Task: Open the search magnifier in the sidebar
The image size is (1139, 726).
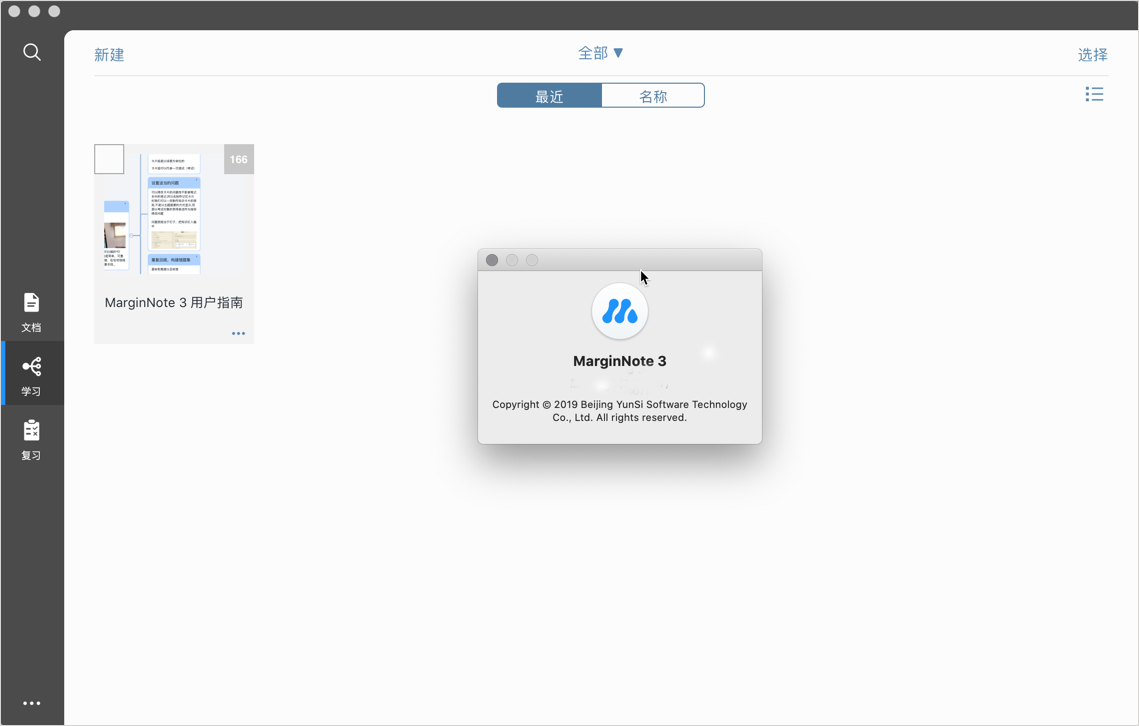Action: point(31,52)
